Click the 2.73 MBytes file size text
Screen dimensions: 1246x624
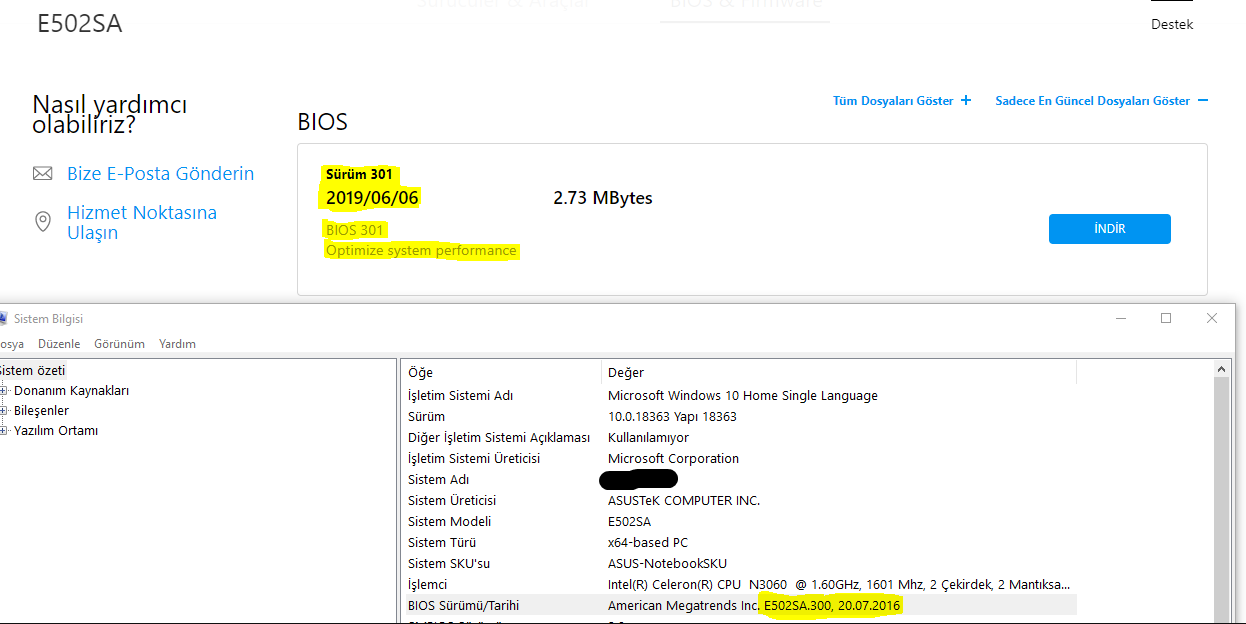click(603, 198)
